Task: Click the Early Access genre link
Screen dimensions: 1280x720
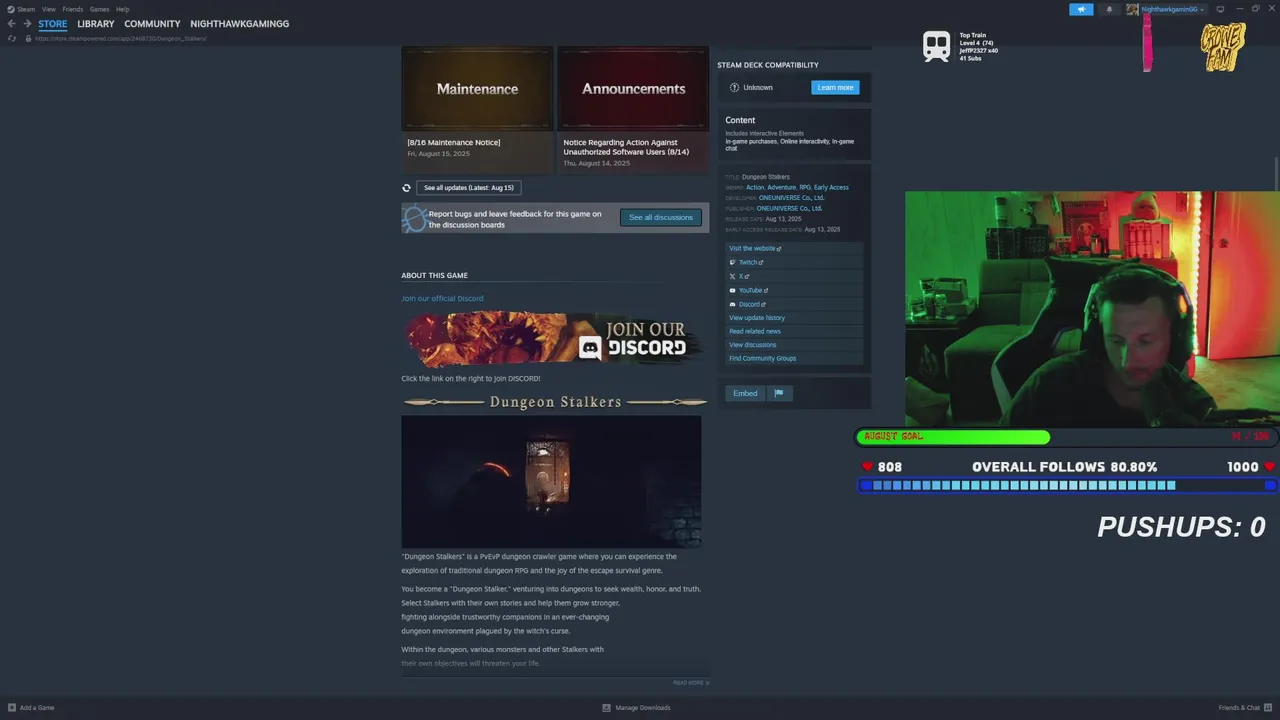Action: click(831, 188)
